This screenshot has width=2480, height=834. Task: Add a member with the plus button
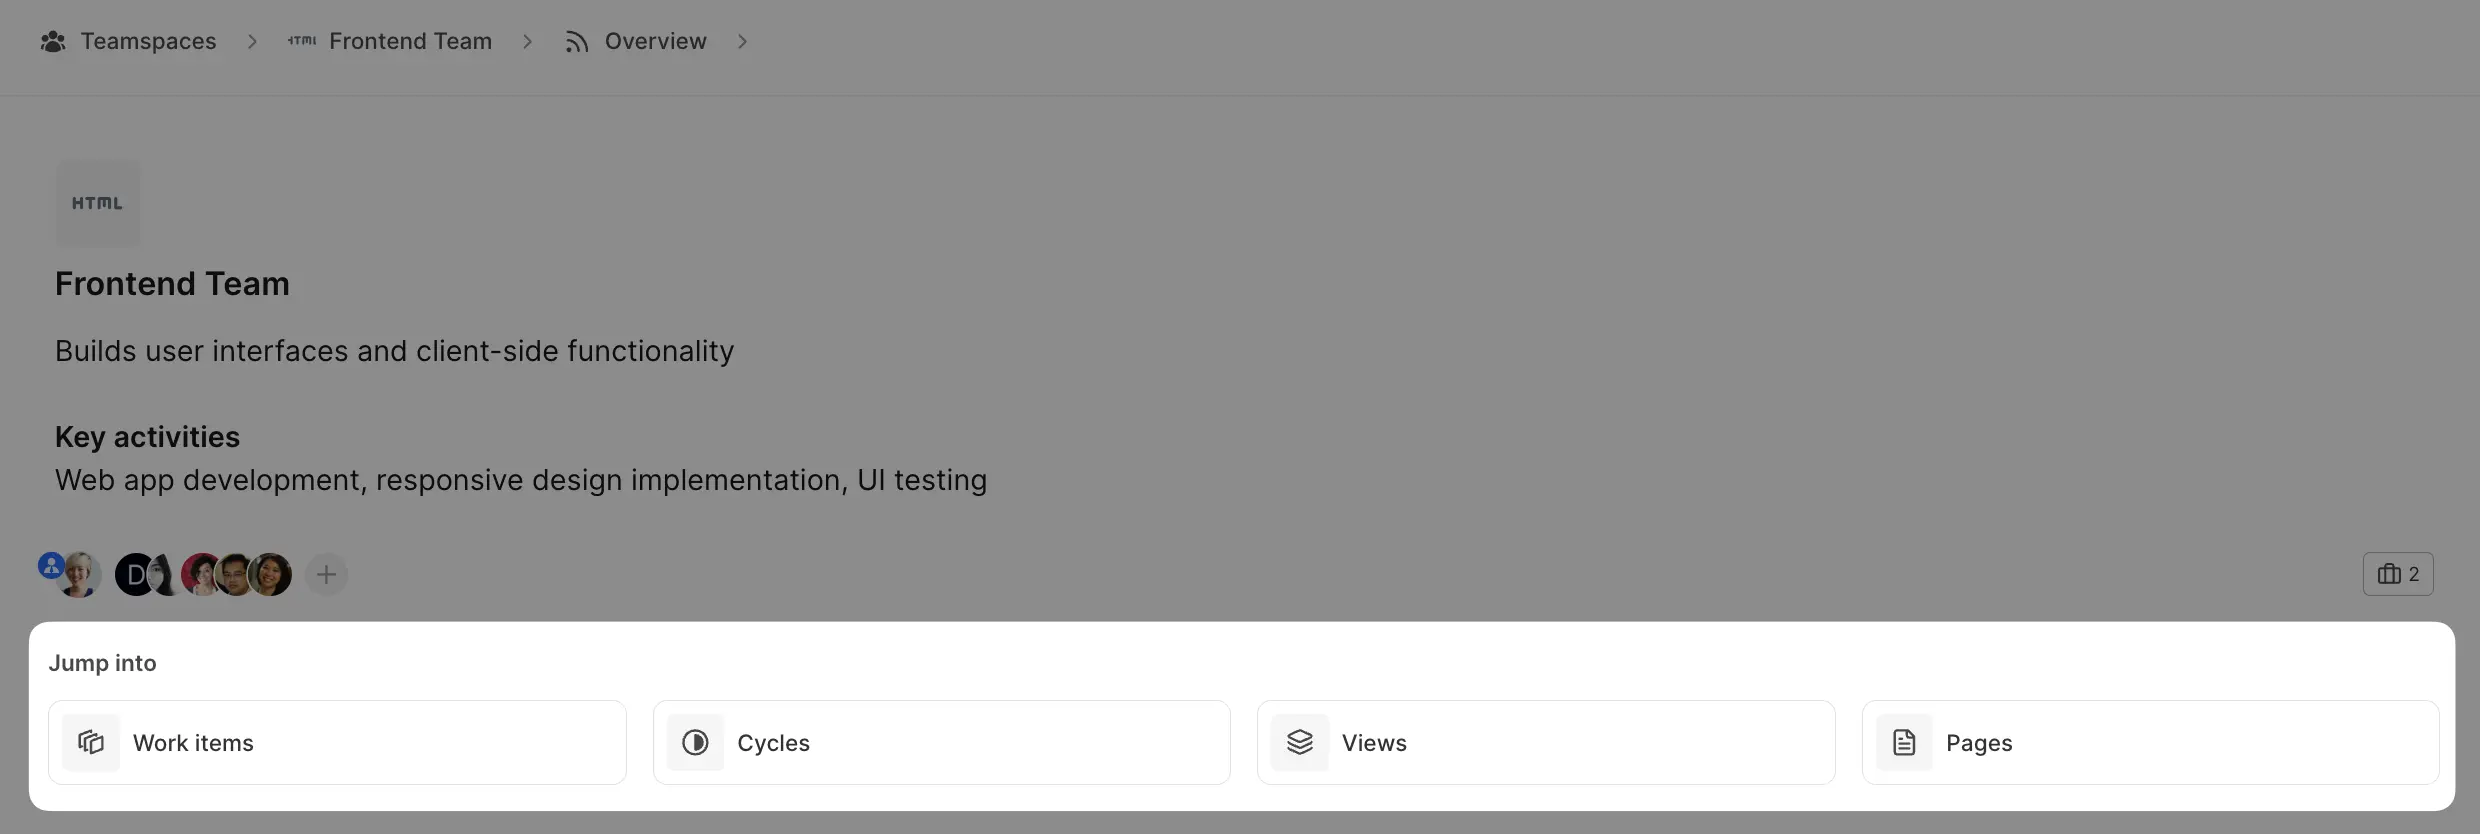[x=326, y=574]
